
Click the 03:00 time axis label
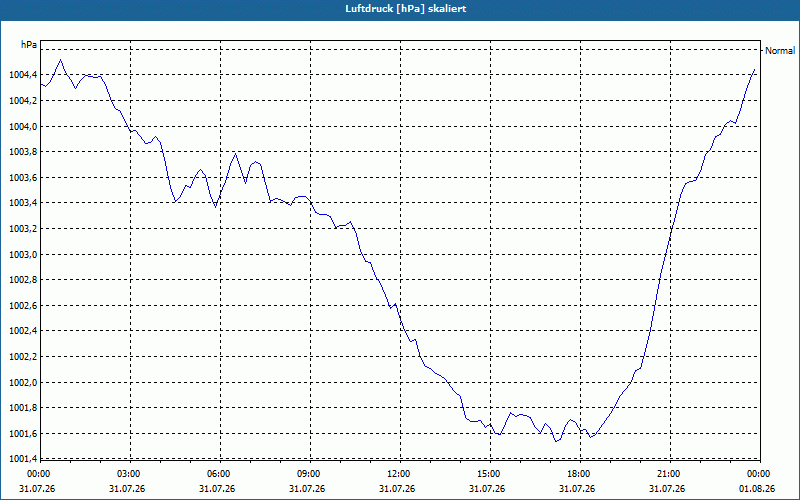pyautogui.click(x=128, y=474)
